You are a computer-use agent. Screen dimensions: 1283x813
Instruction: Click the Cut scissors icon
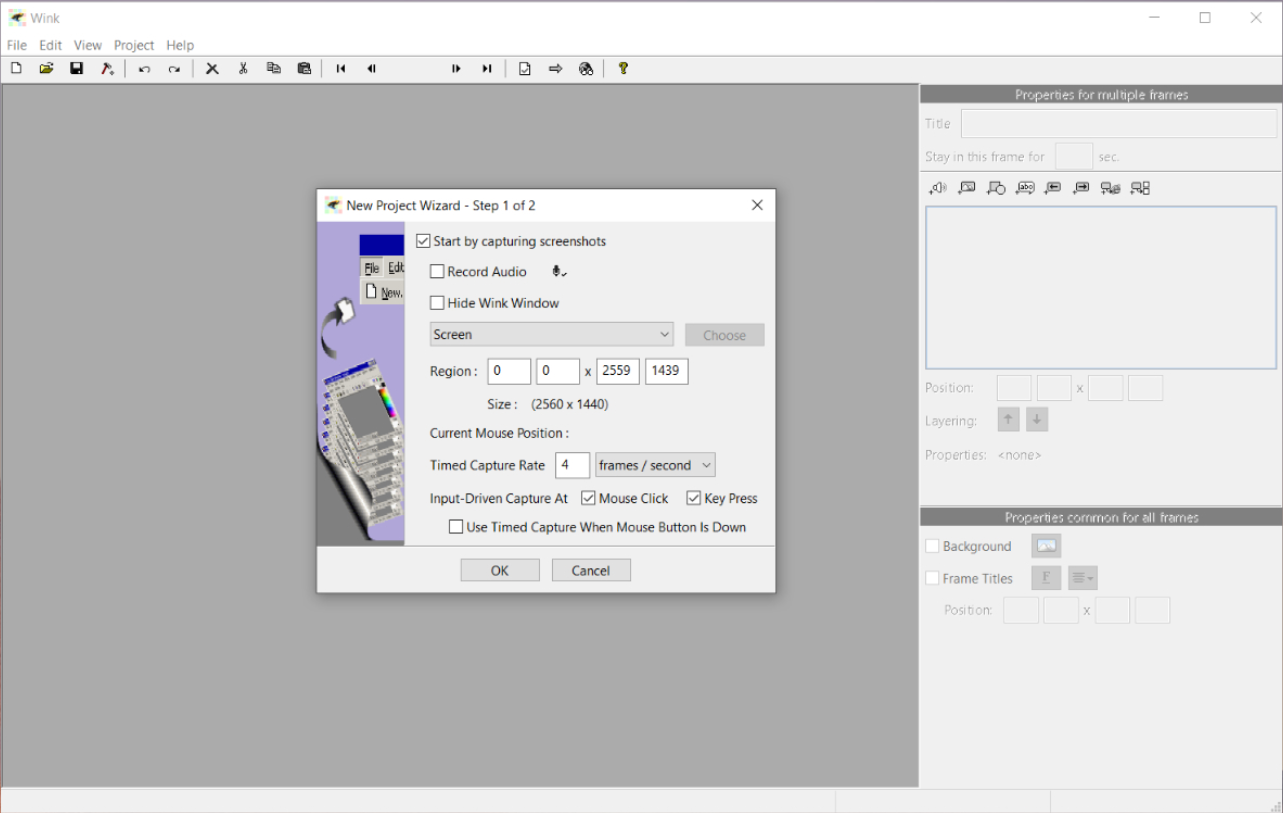pyautogui.click(x=243, y=69)
